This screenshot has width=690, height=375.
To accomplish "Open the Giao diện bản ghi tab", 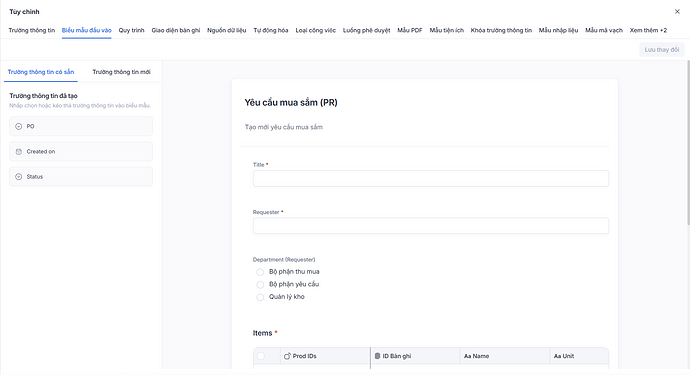I will (x=176, y=30).
